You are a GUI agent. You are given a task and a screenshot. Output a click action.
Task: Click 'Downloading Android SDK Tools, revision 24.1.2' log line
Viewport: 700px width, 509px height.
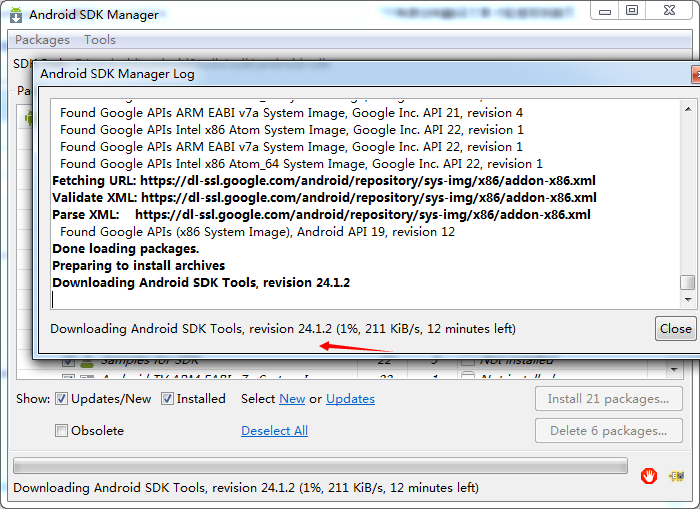pyautogui.click(x=201, y=283)
